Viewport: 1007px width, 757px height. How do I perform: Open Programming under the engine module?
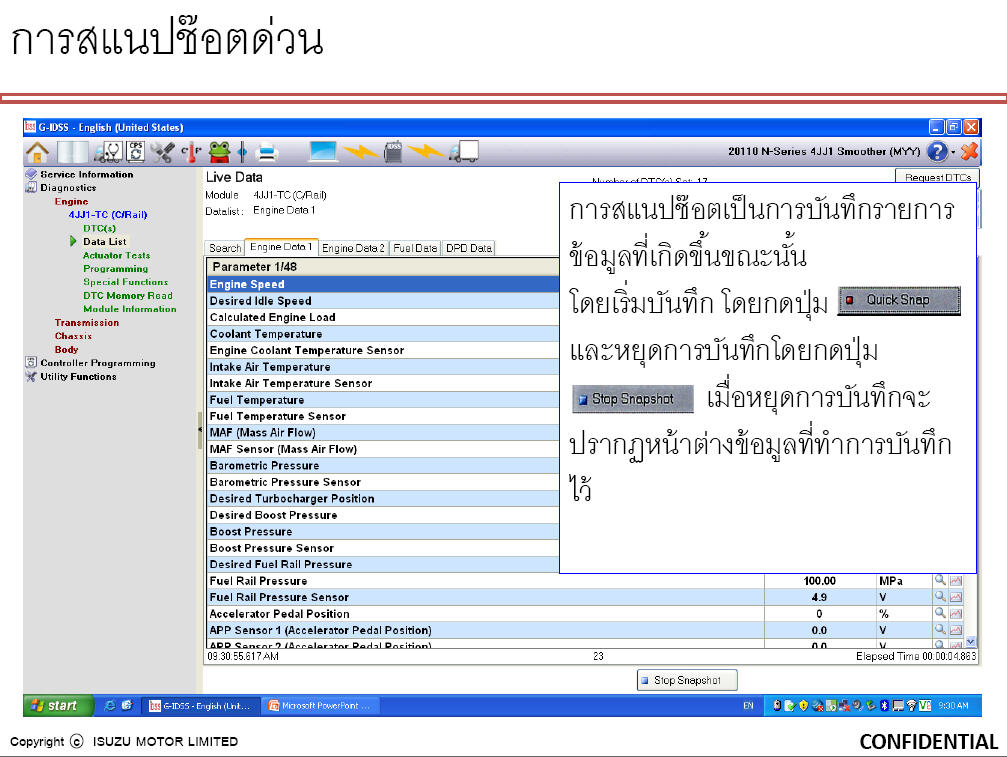[116, 268]
